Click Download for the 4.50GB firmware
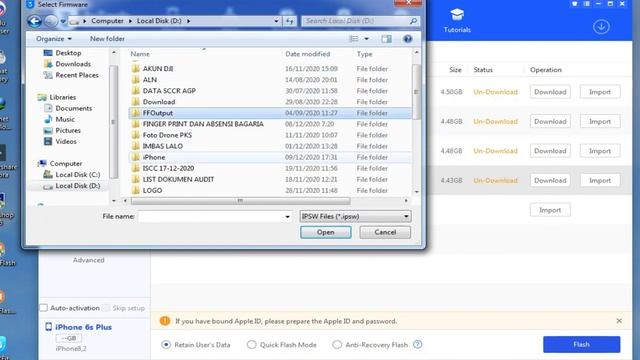 pos(550,92)
